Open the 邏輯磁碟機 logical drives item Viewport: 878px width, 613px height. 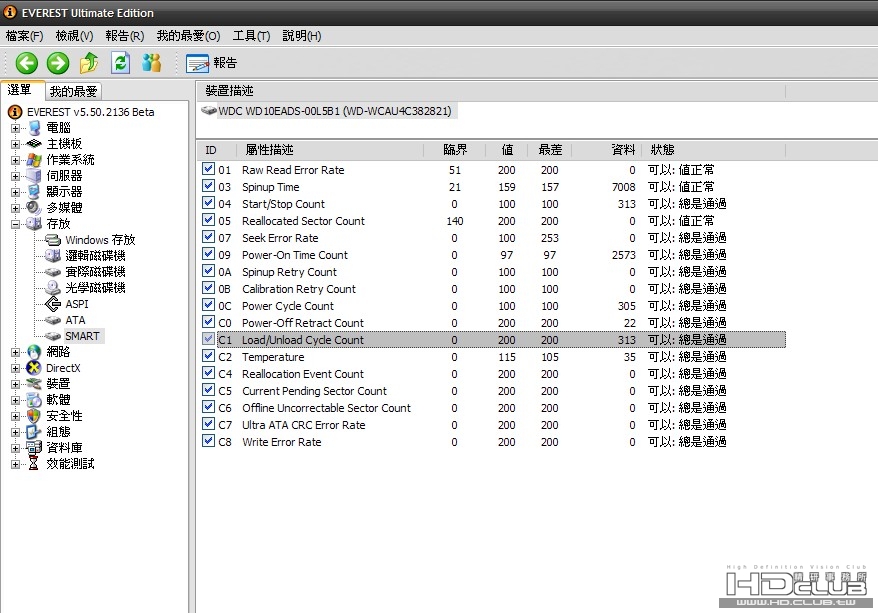click(x=85, y=256)
